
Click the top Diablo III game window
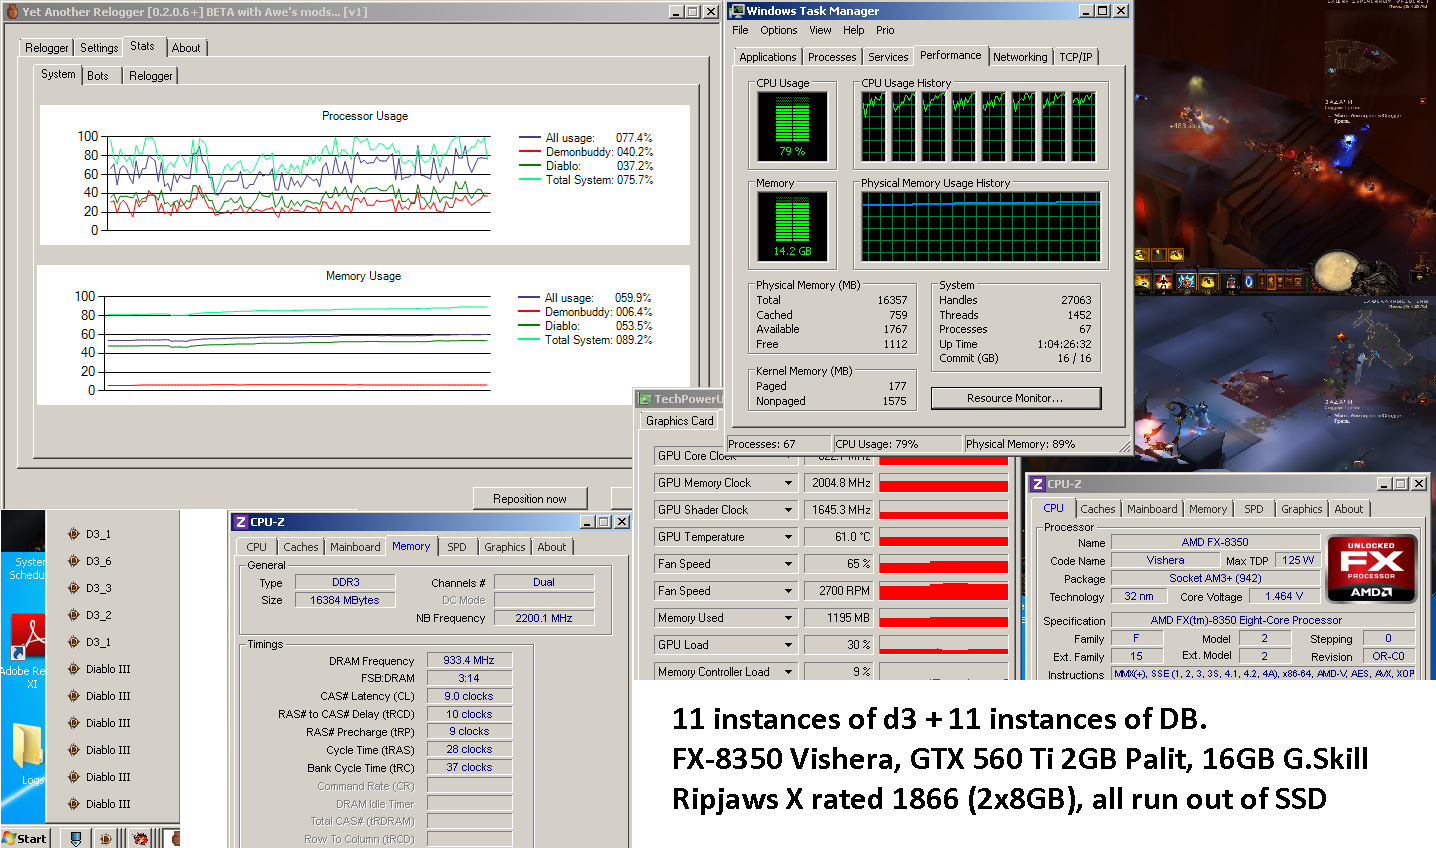coord(1284,146)
